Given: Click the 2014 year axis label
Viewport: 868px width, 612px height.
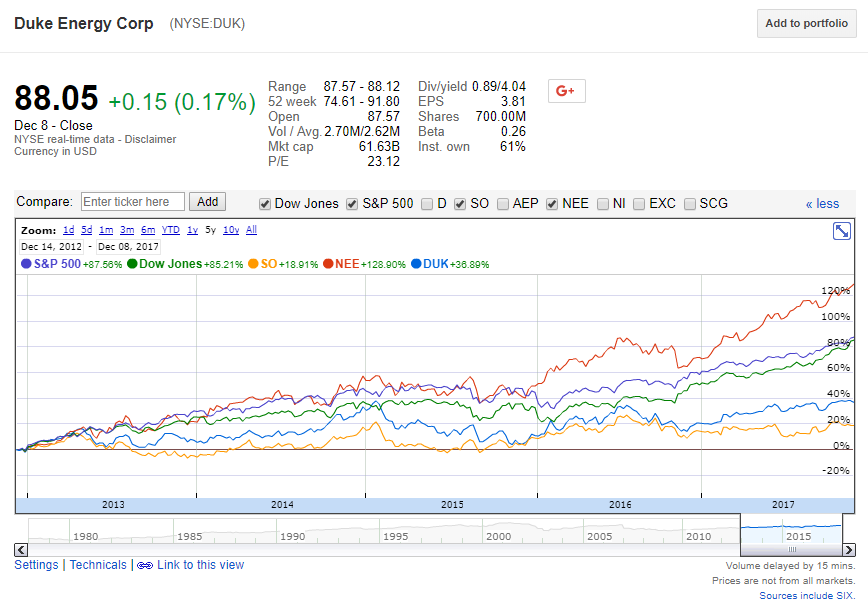Looking at the screenshot, I should (x=282, y=505).
